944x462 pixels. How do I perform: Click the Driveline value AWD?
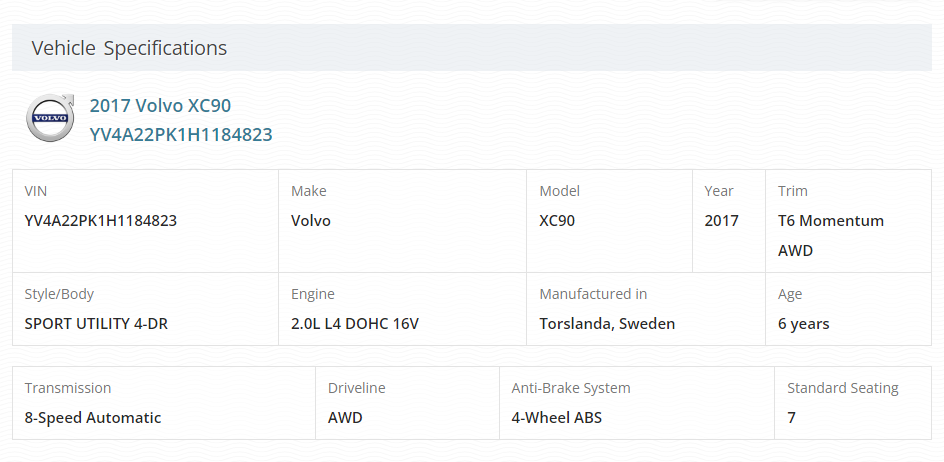[x=345, y=417]
